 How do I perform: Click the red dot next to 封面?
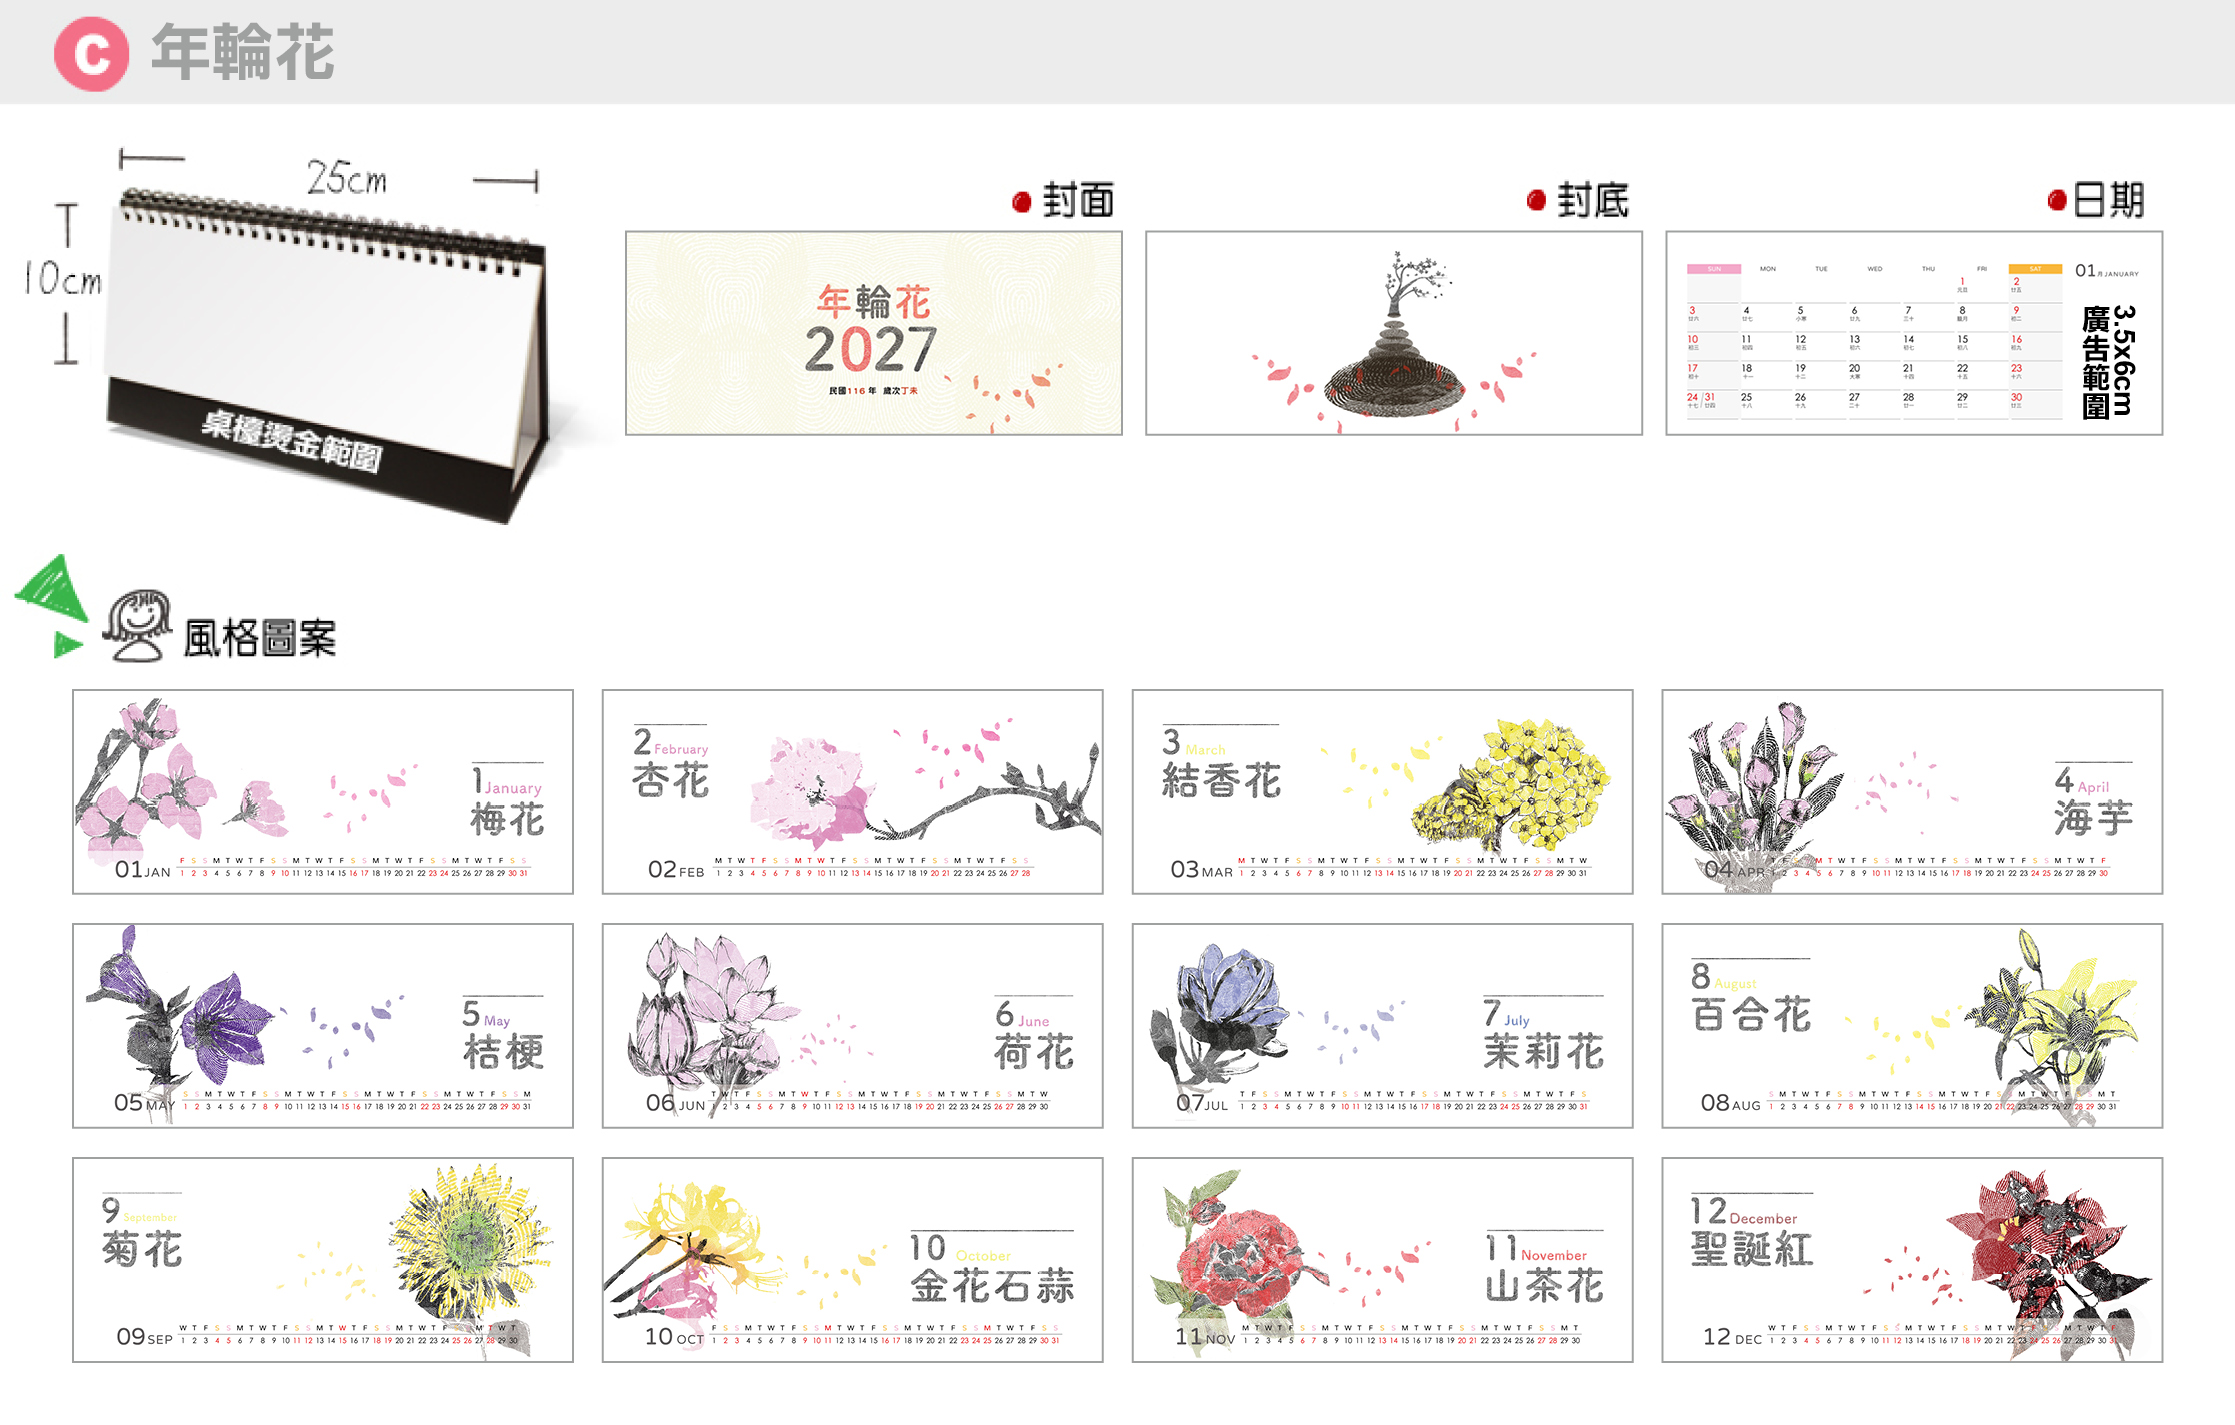tap(1021, 202)
